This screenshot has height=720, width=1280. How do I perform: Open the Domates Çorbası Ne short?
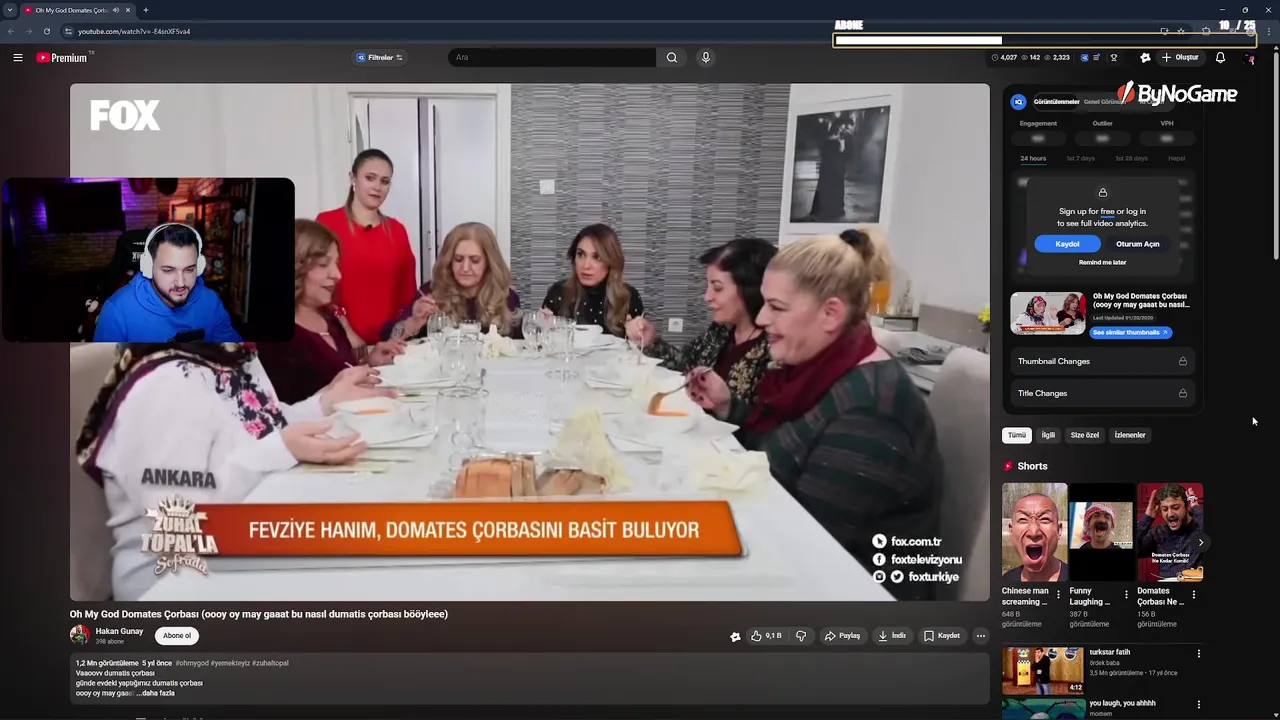(1170, 532)
